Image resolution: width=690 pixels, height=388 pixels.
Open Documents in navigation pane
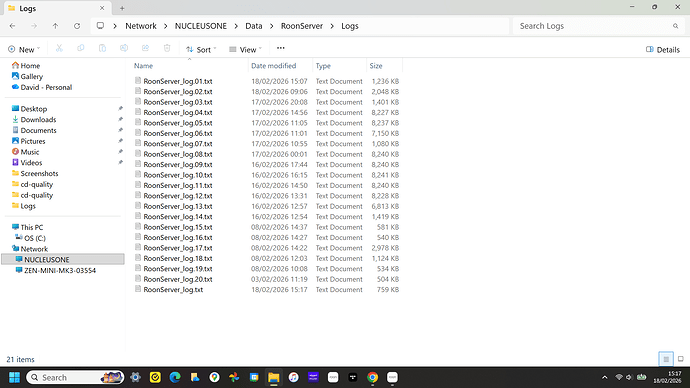point(34,130)
